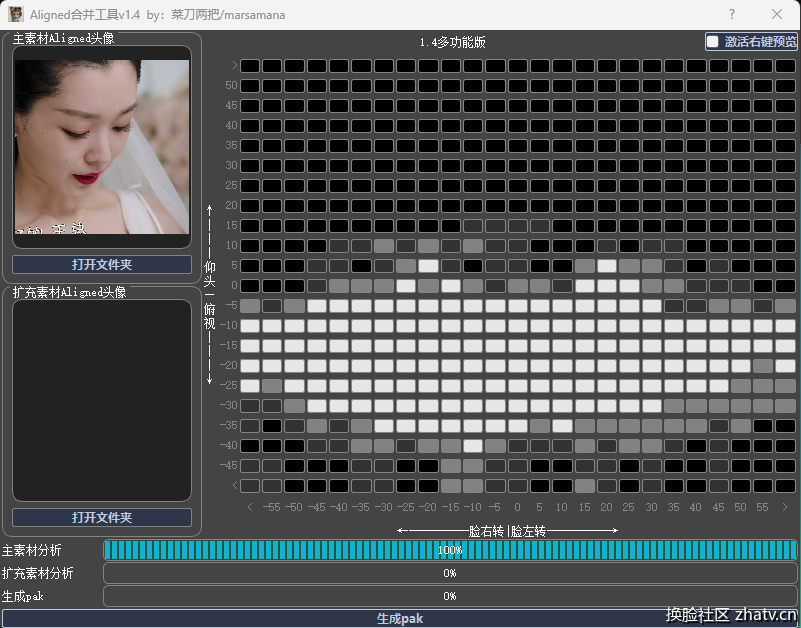Image resolution: width=801 pixels, height=628 pixels.
Task: Click 打开文件夹 under 主素材Aligned头像
Action: 102,264
